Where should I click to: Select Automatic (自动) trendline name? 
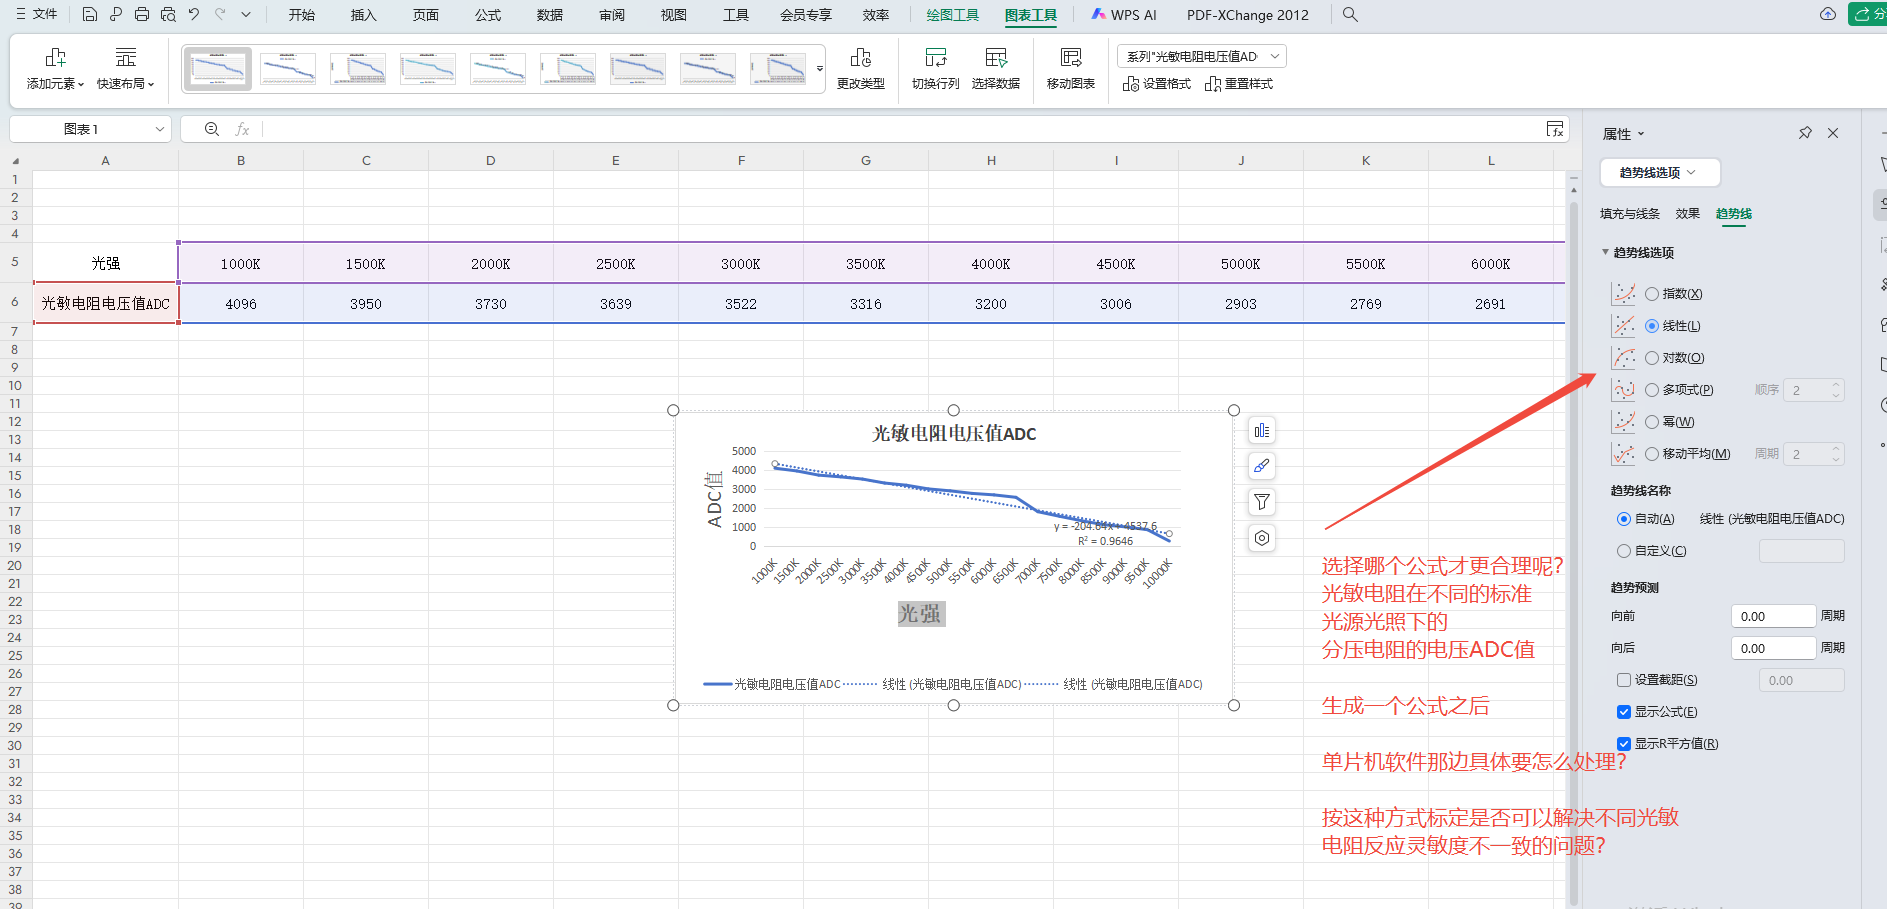click(x=1624, y=519)
